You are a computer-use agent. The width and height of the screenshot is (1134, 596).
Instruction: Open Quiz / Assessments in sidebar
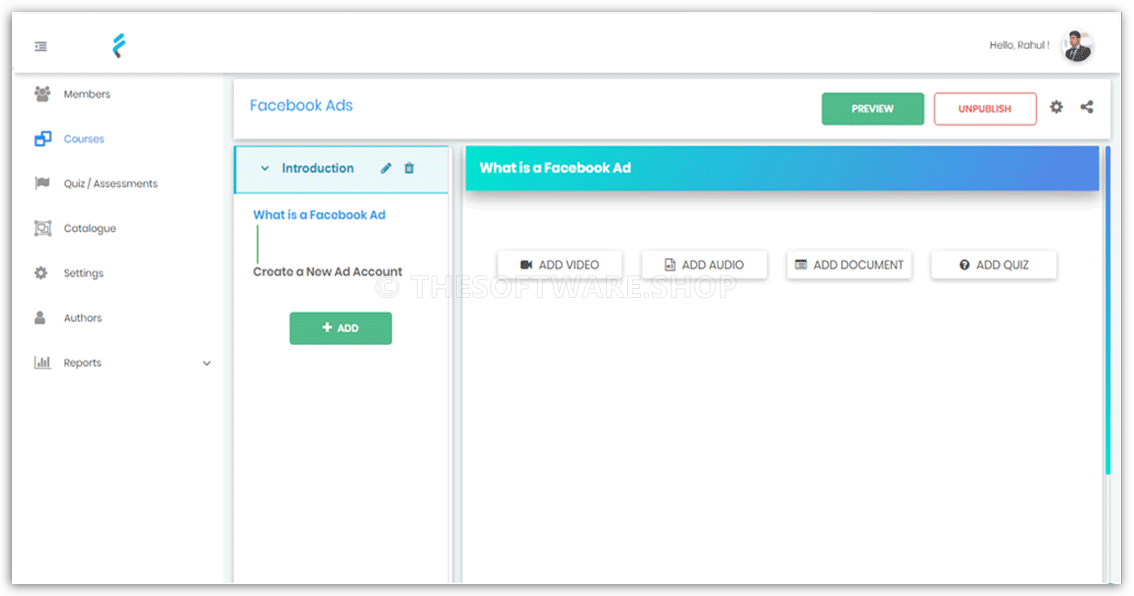click(x=110, y=184)
